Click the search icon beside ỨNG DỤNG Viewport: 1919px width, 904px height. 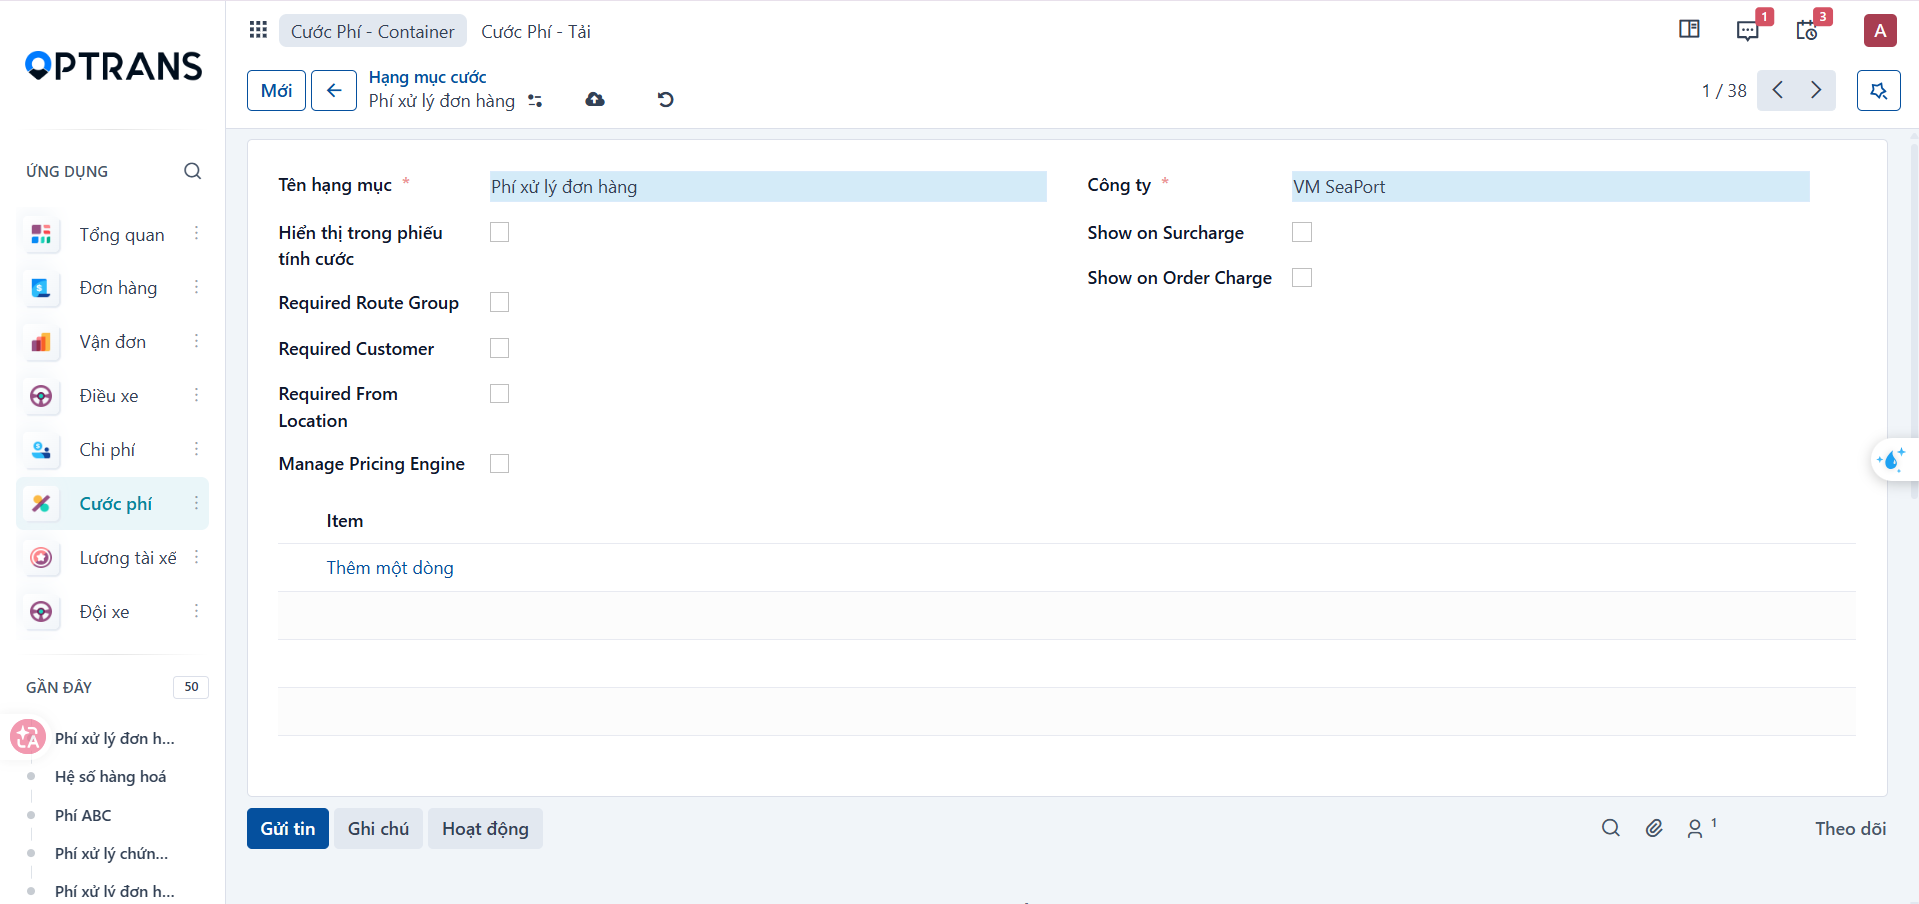click(192, 171)
